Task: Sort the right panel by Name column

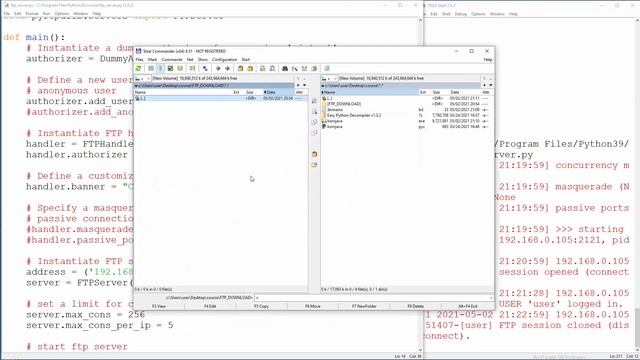Action: point(370,92)
